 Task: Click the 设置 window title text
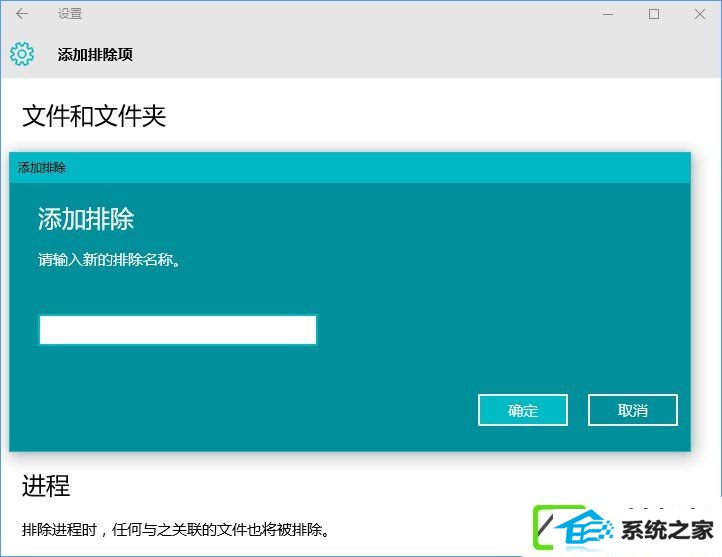click(x=70, y=14)
